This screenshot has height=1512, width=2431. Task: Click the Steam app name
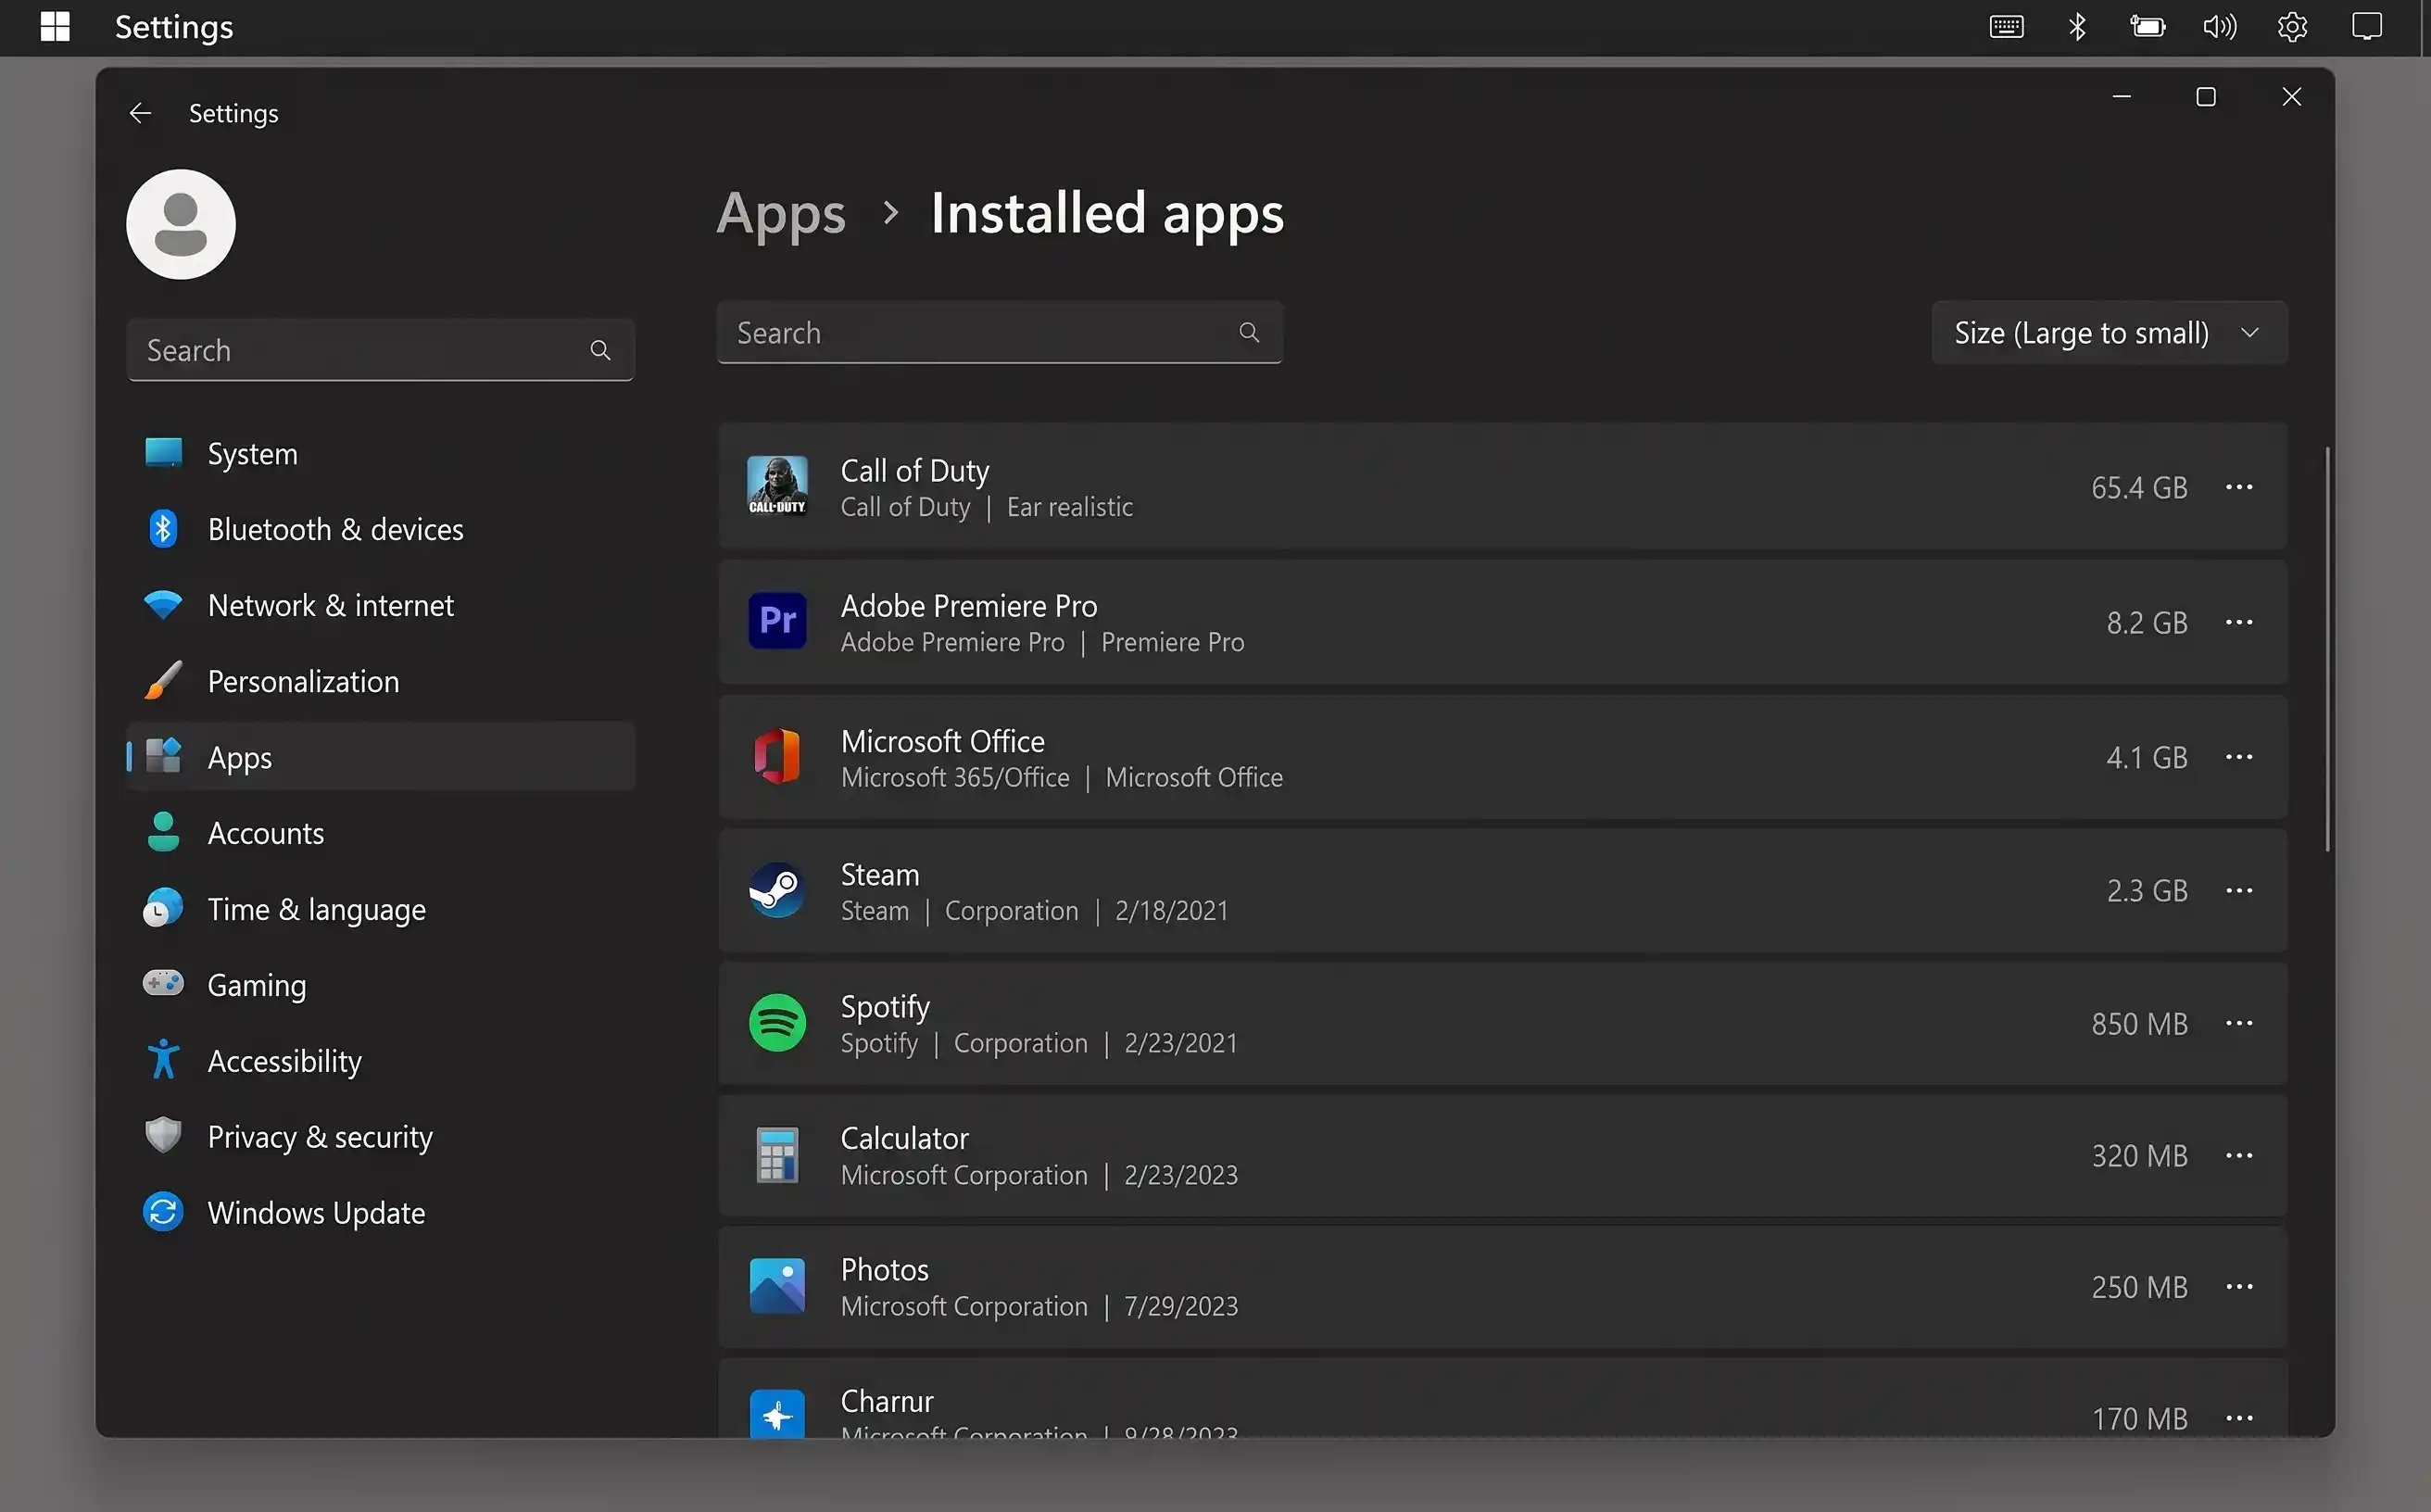point(880,875)
